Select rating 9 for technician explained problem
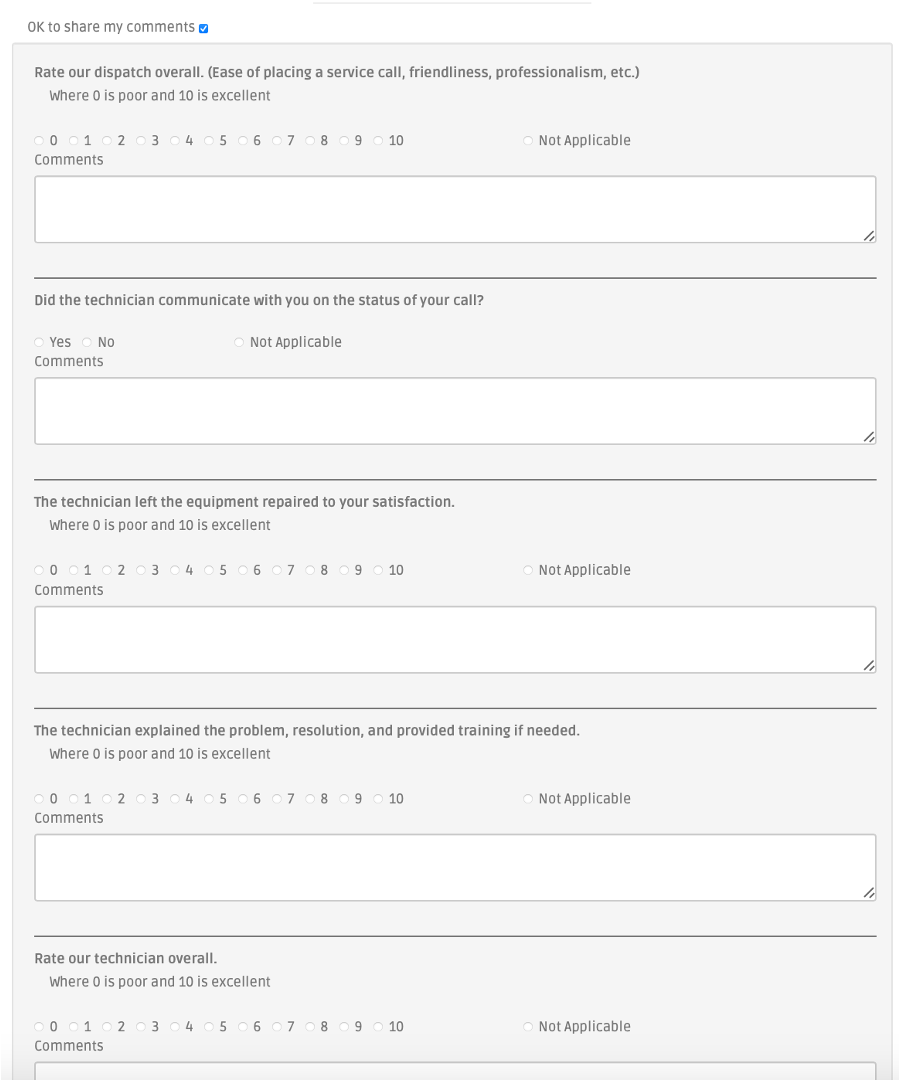This screenshot has width=900, height=1080. [344, 799]
